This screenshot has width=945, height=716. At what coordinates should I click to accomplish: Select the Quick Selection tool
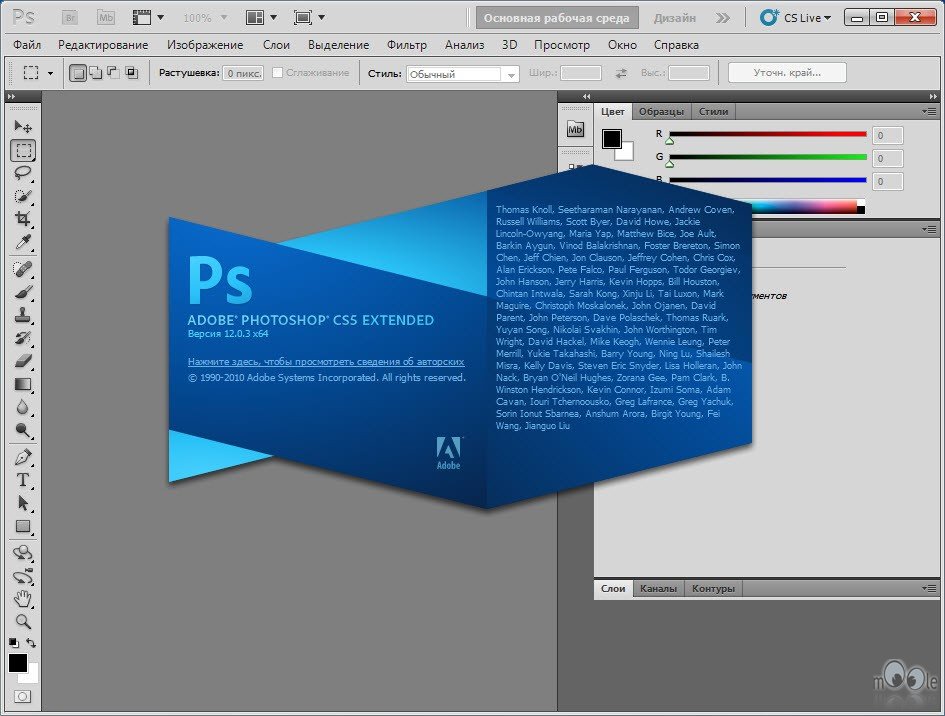(23, 196)
